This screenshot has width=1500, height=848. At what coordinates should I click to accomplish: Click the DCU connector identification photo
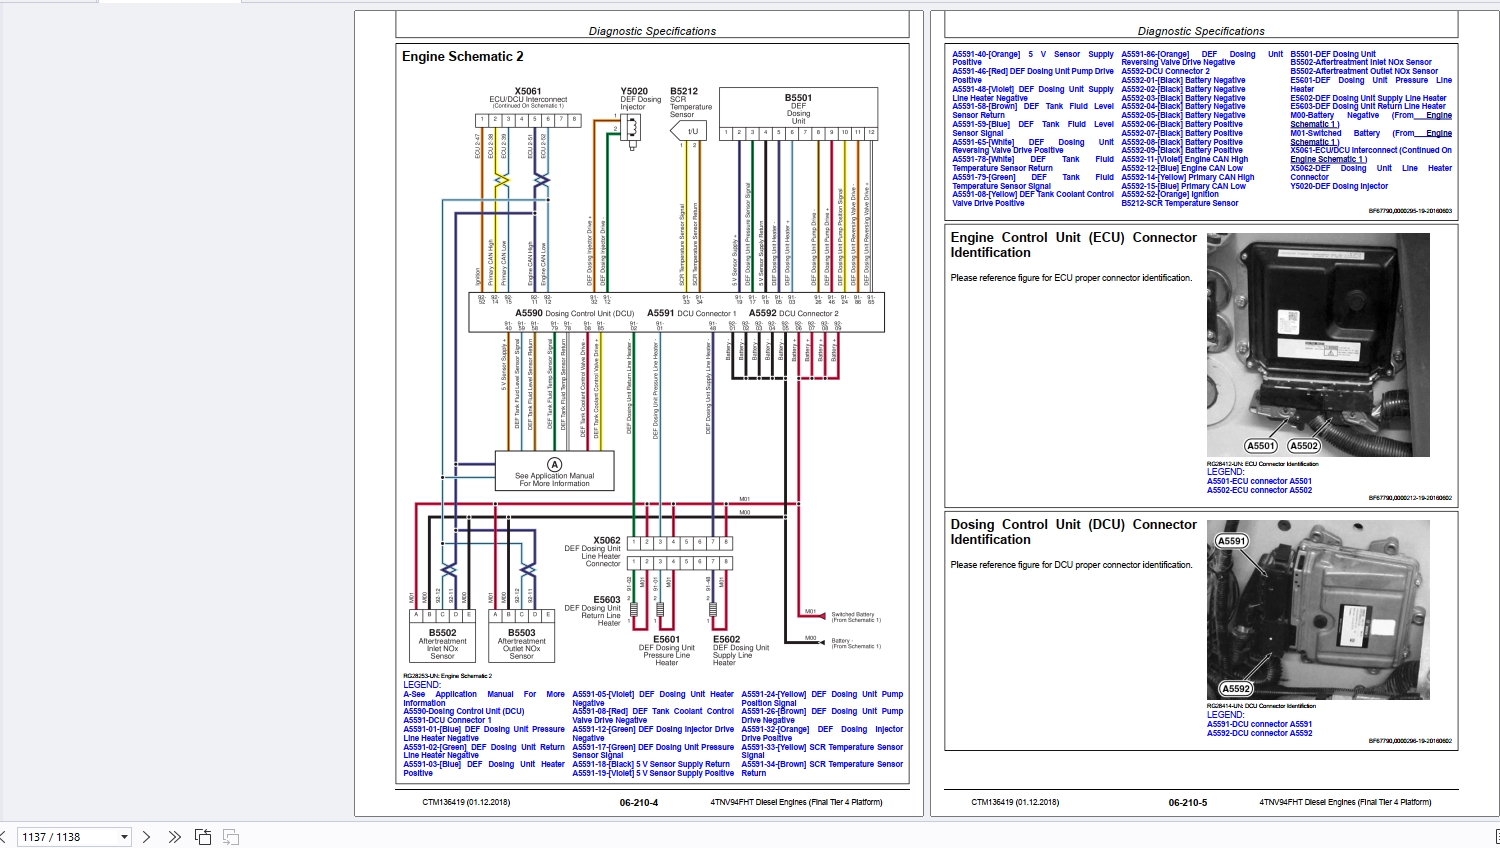pos(1318,615)
